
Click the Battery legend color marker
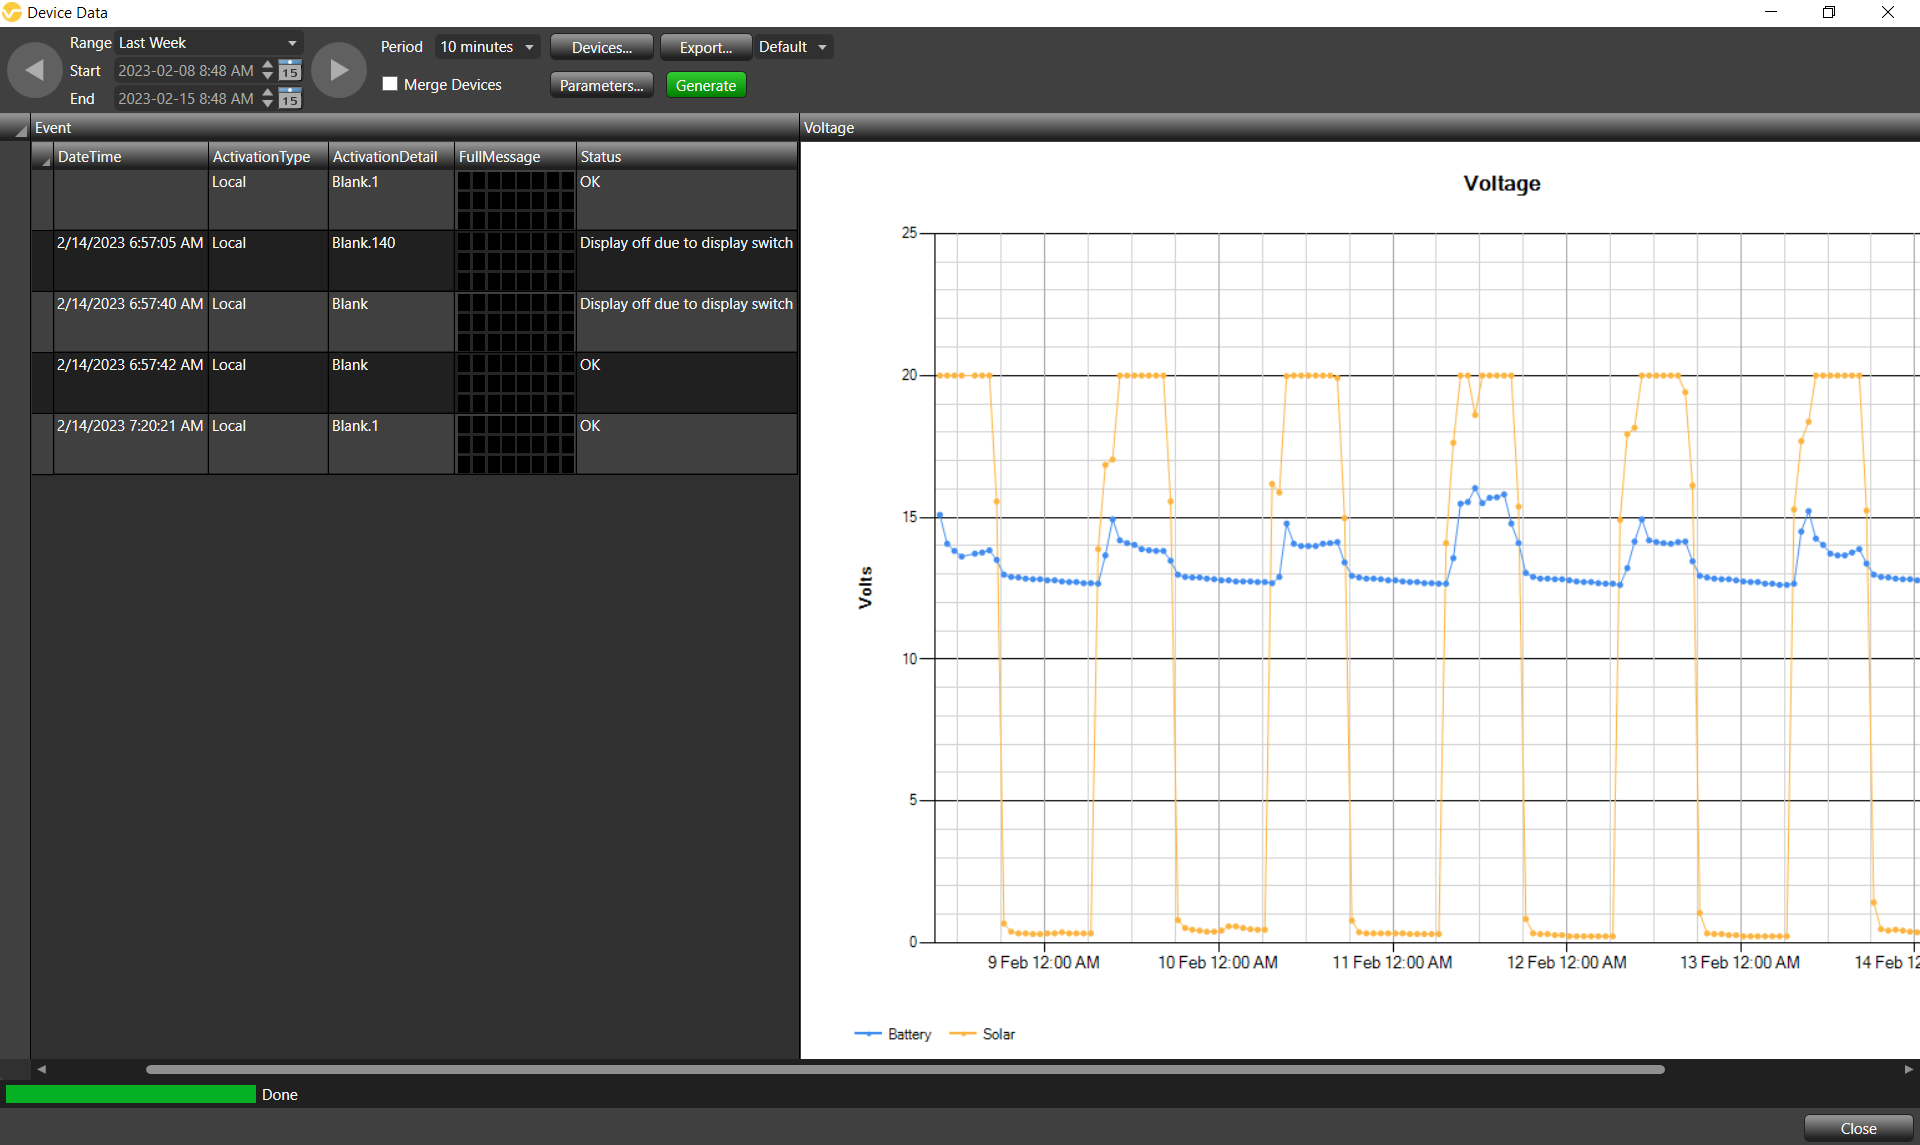point(868,1034)
